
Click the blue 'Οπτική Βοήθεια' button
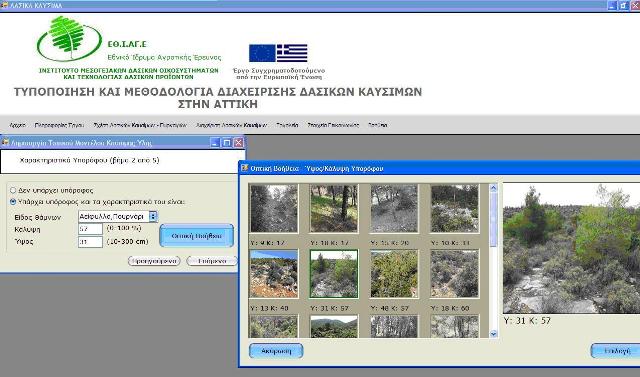pyautogui.click(x=196, y=235)
